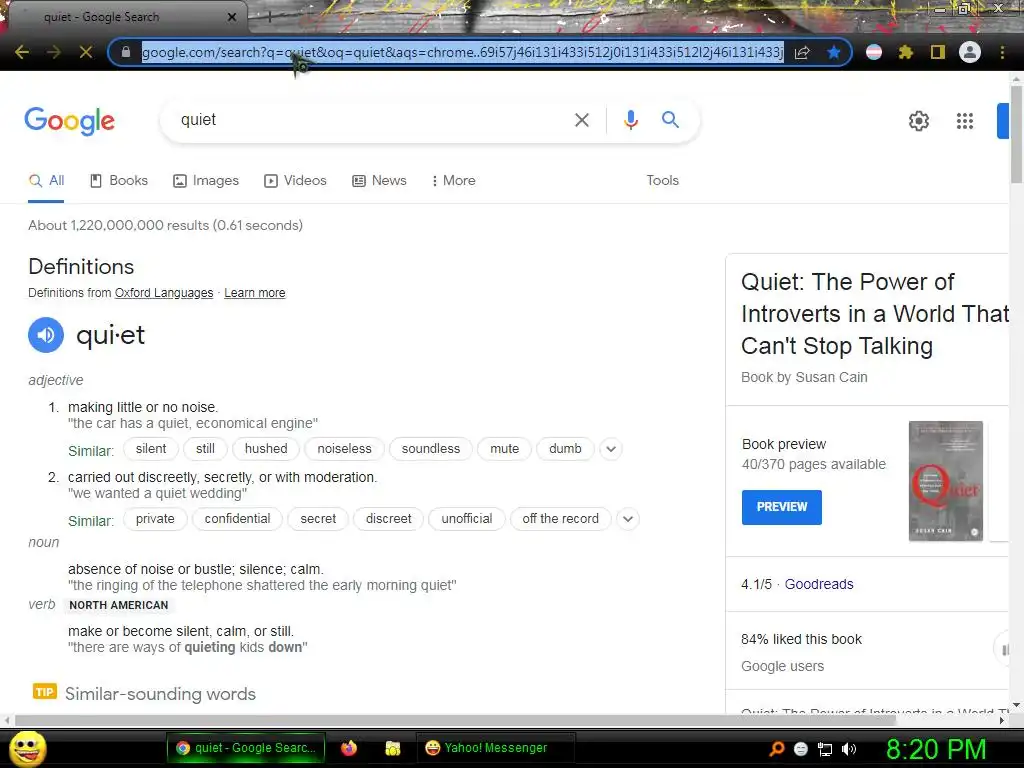Select the synonym hushed
Viewport: 1024px width, 768px height.
tap(266, 449)
